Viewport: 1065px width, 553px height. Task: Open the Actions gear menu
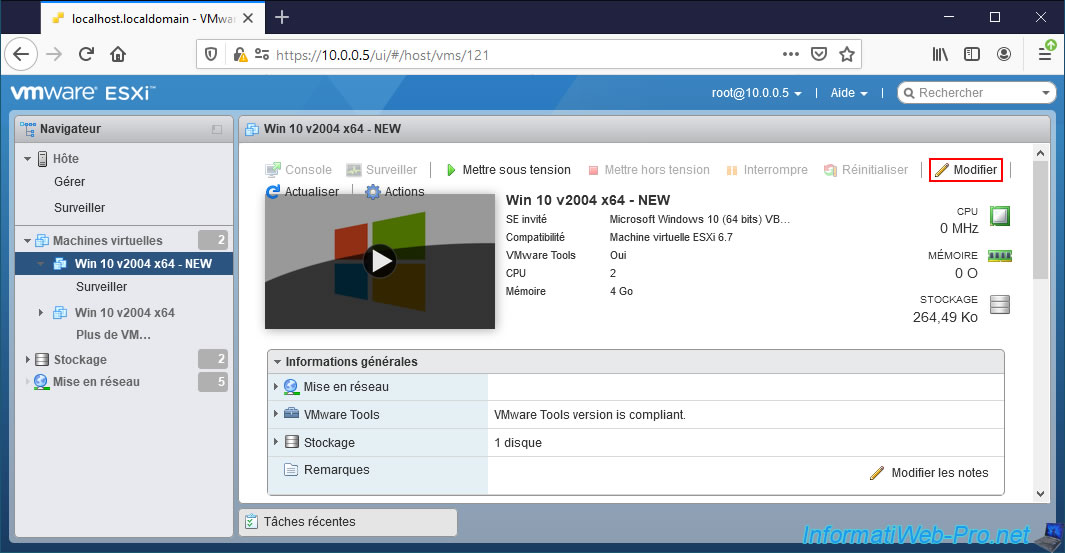(395, 192)
